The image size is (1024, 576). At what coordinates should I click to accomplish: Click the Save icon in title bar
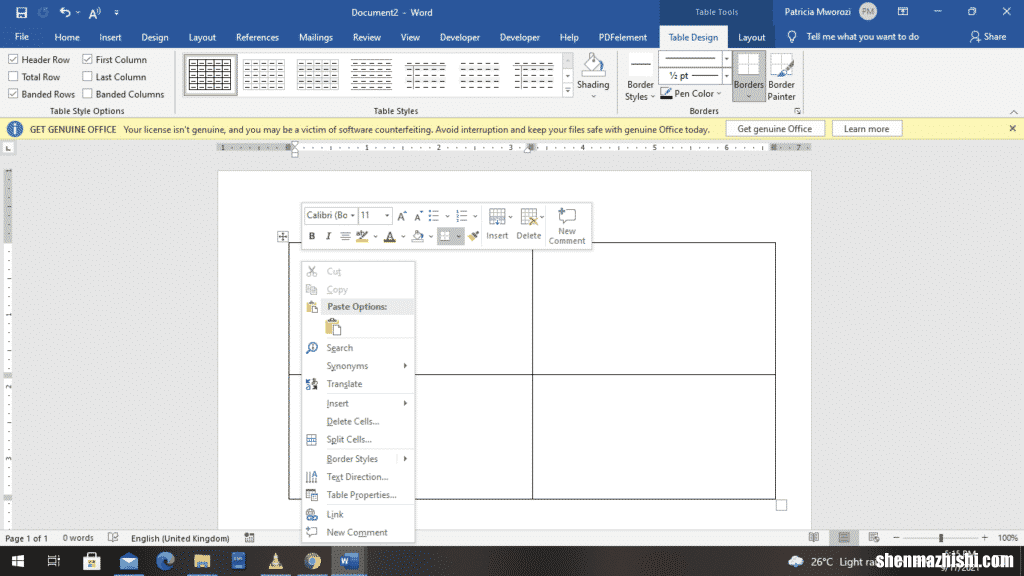point(22,12)
